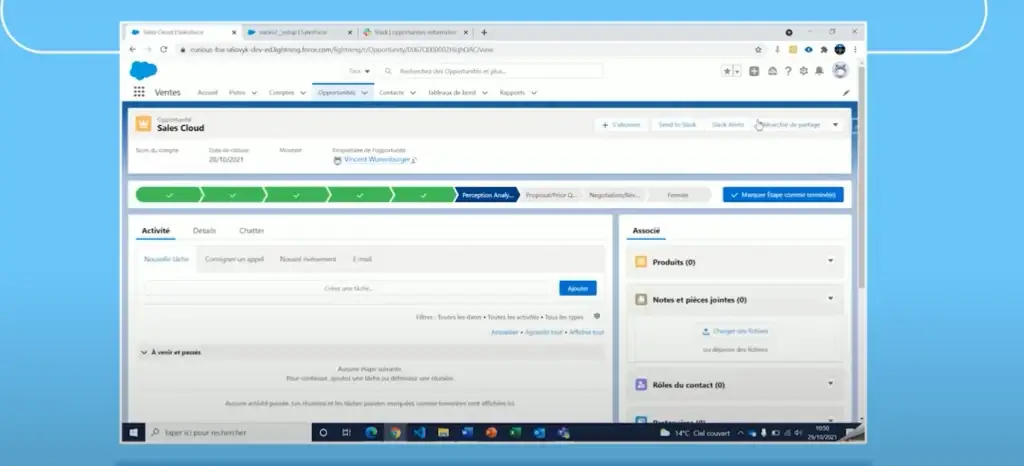
Task: Open Notes et pièces jointes dropdown arrow
Action: 831,298
